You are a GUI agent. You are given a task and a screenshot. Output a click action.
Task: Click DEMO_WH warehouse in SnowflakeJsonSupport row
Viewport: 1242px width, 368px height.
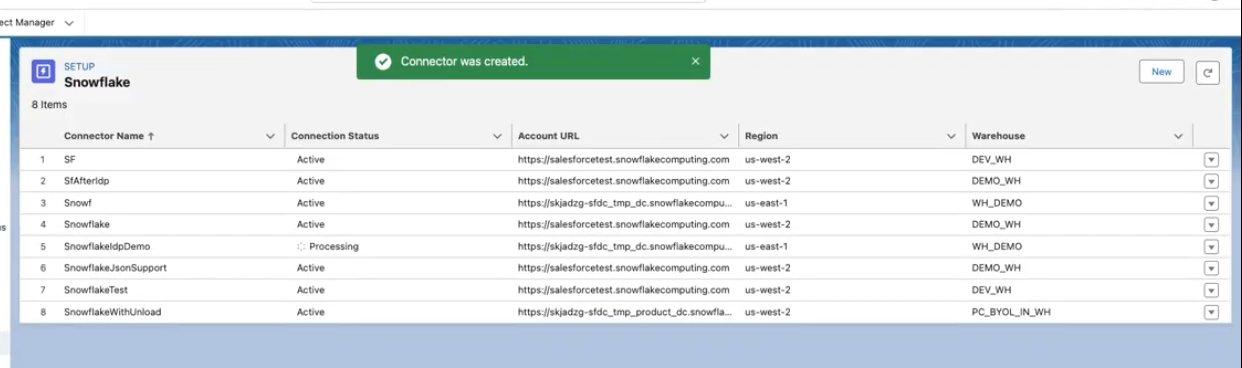[x=996, y=268]
